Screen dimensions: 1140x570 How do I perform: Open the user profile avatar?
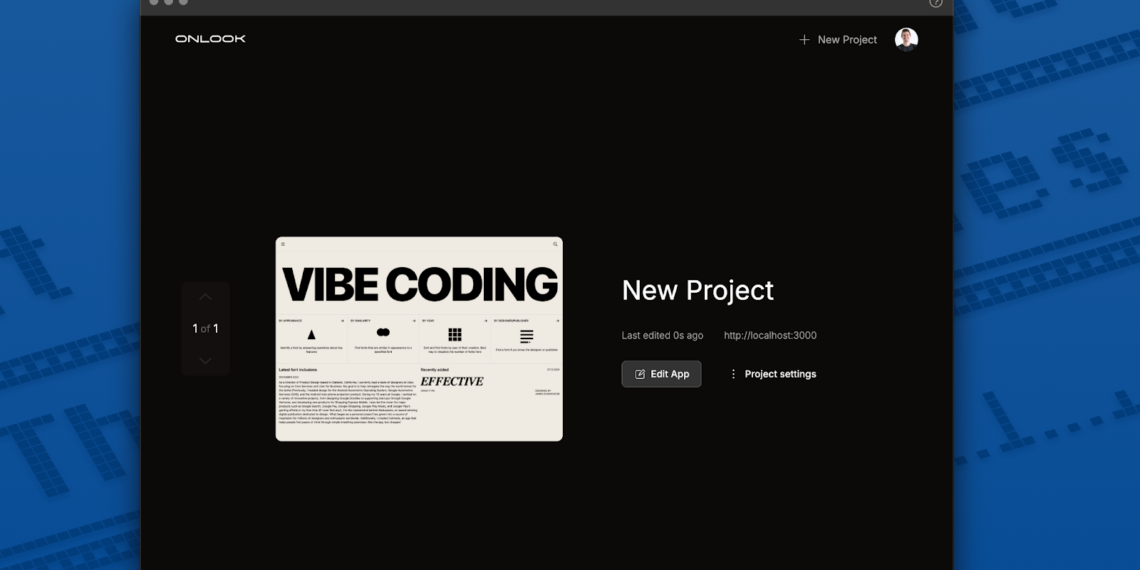pos(906,39)
